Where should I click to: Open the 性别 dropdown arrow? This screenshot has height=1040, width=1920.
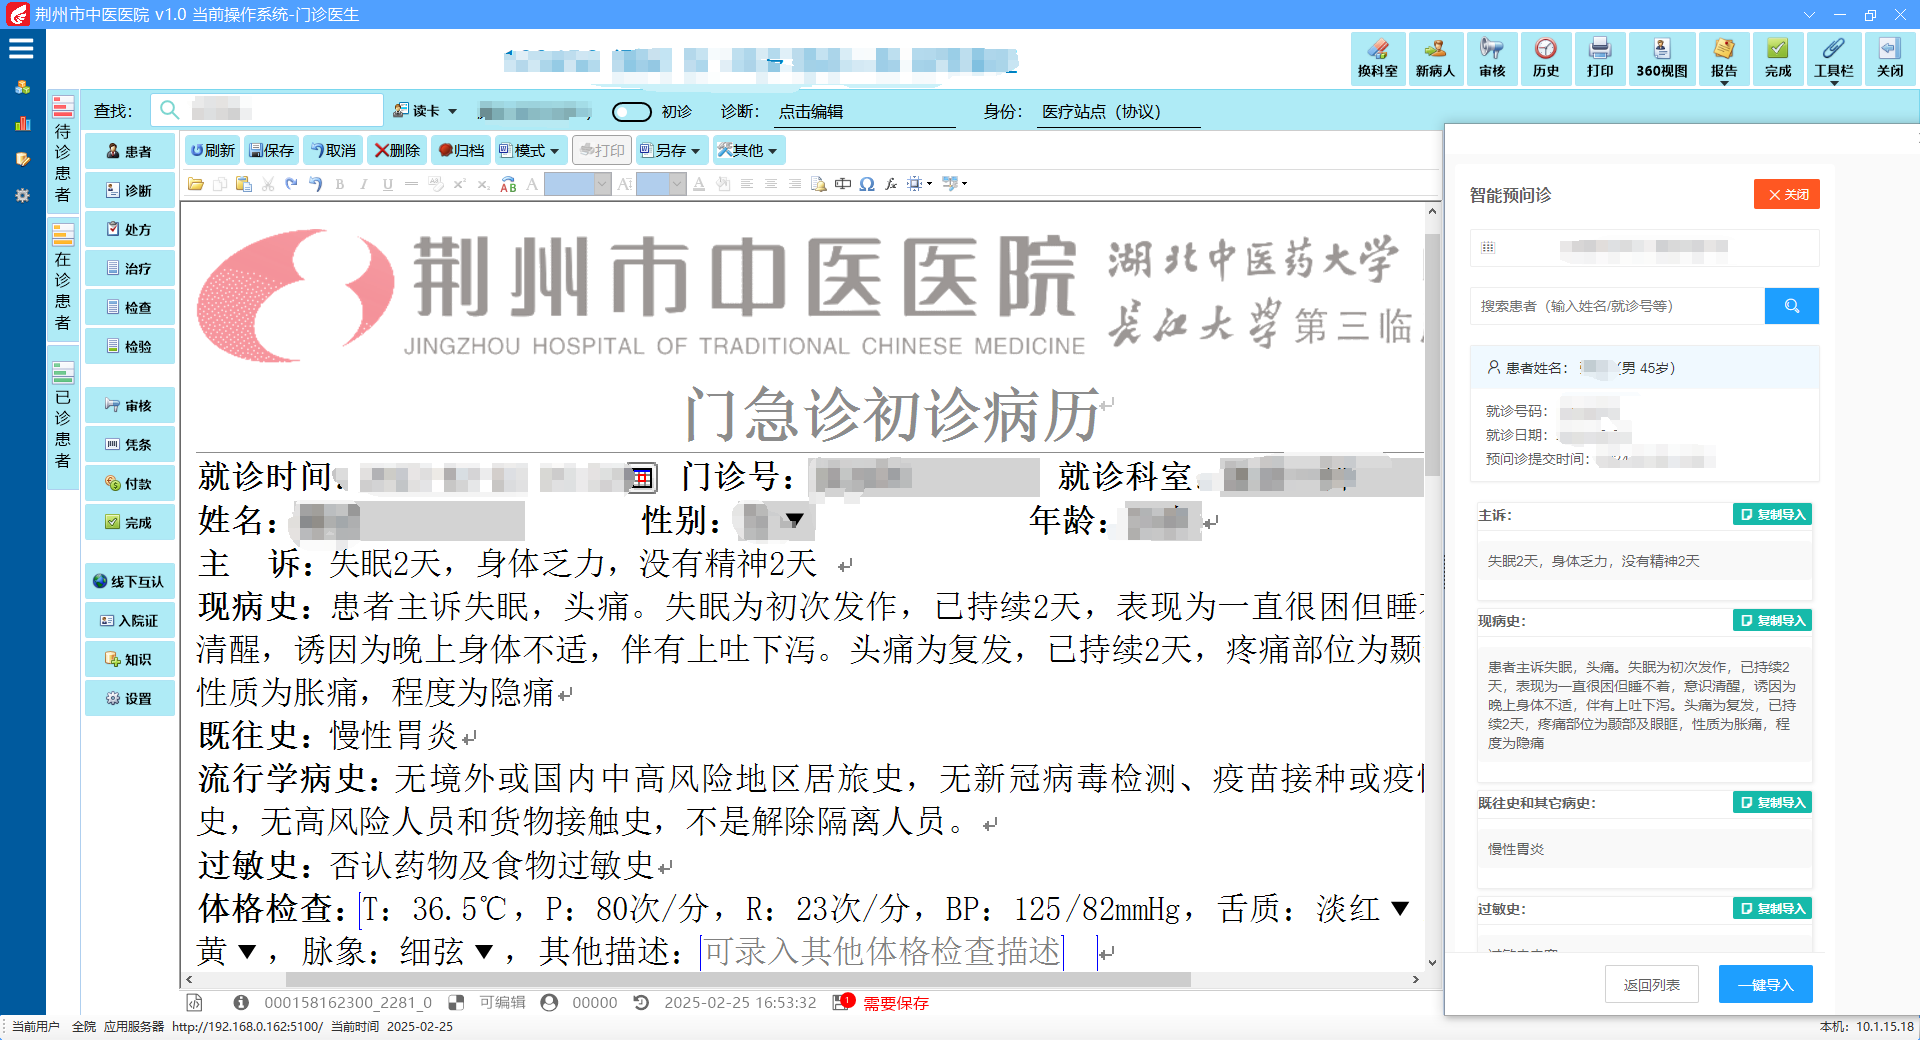[x=795, y=520]
